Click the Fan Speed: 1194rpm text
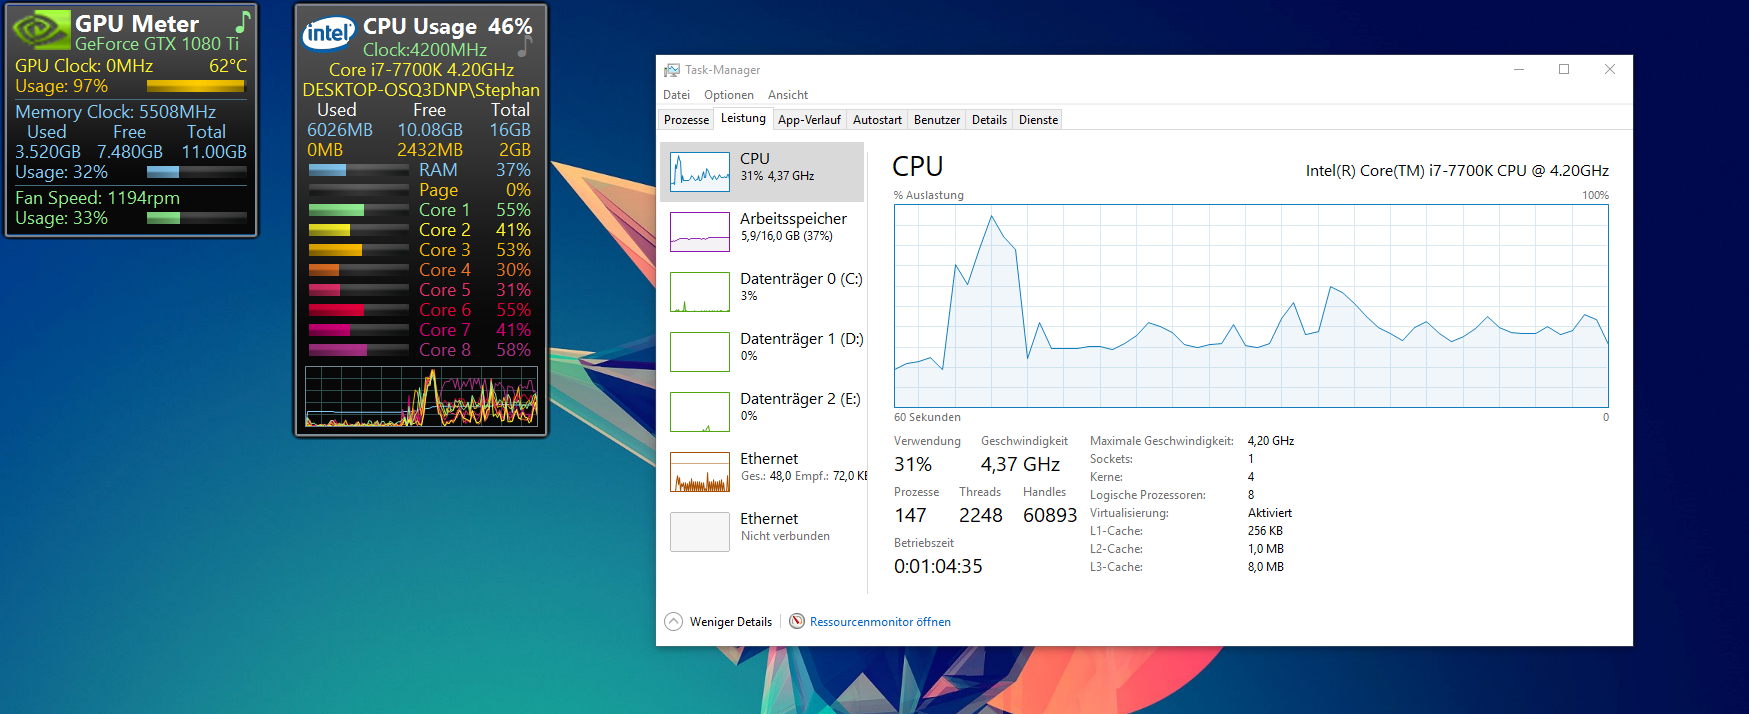 97,198
